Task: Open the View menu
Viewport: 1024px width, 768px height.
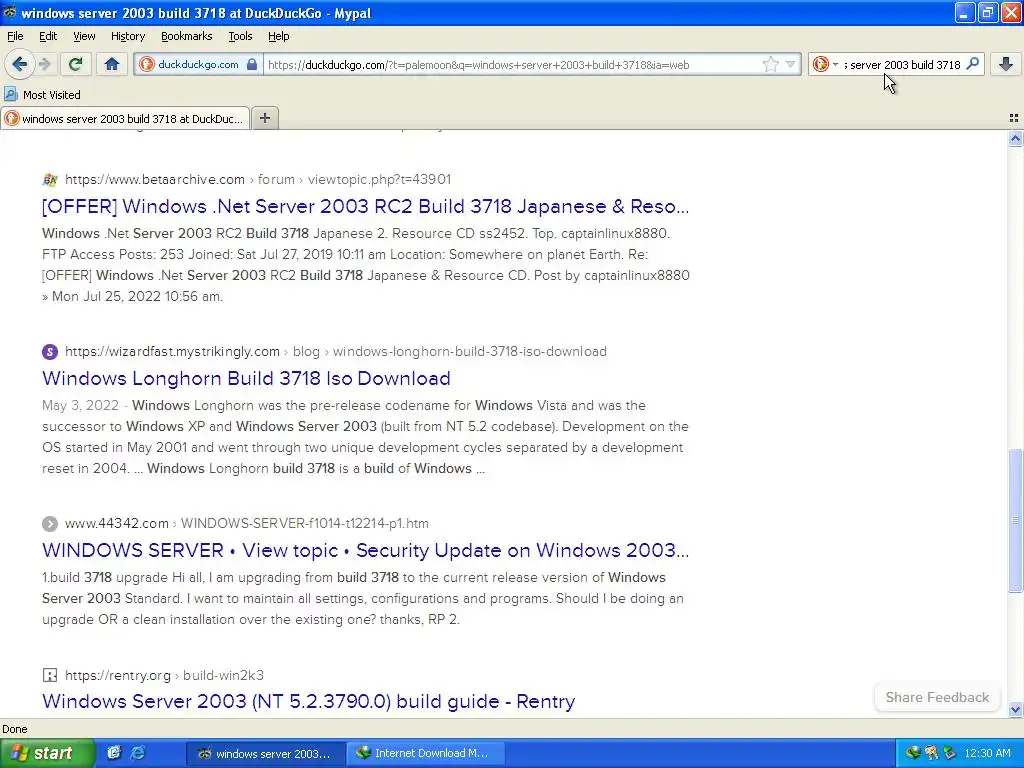Action: 84,36
